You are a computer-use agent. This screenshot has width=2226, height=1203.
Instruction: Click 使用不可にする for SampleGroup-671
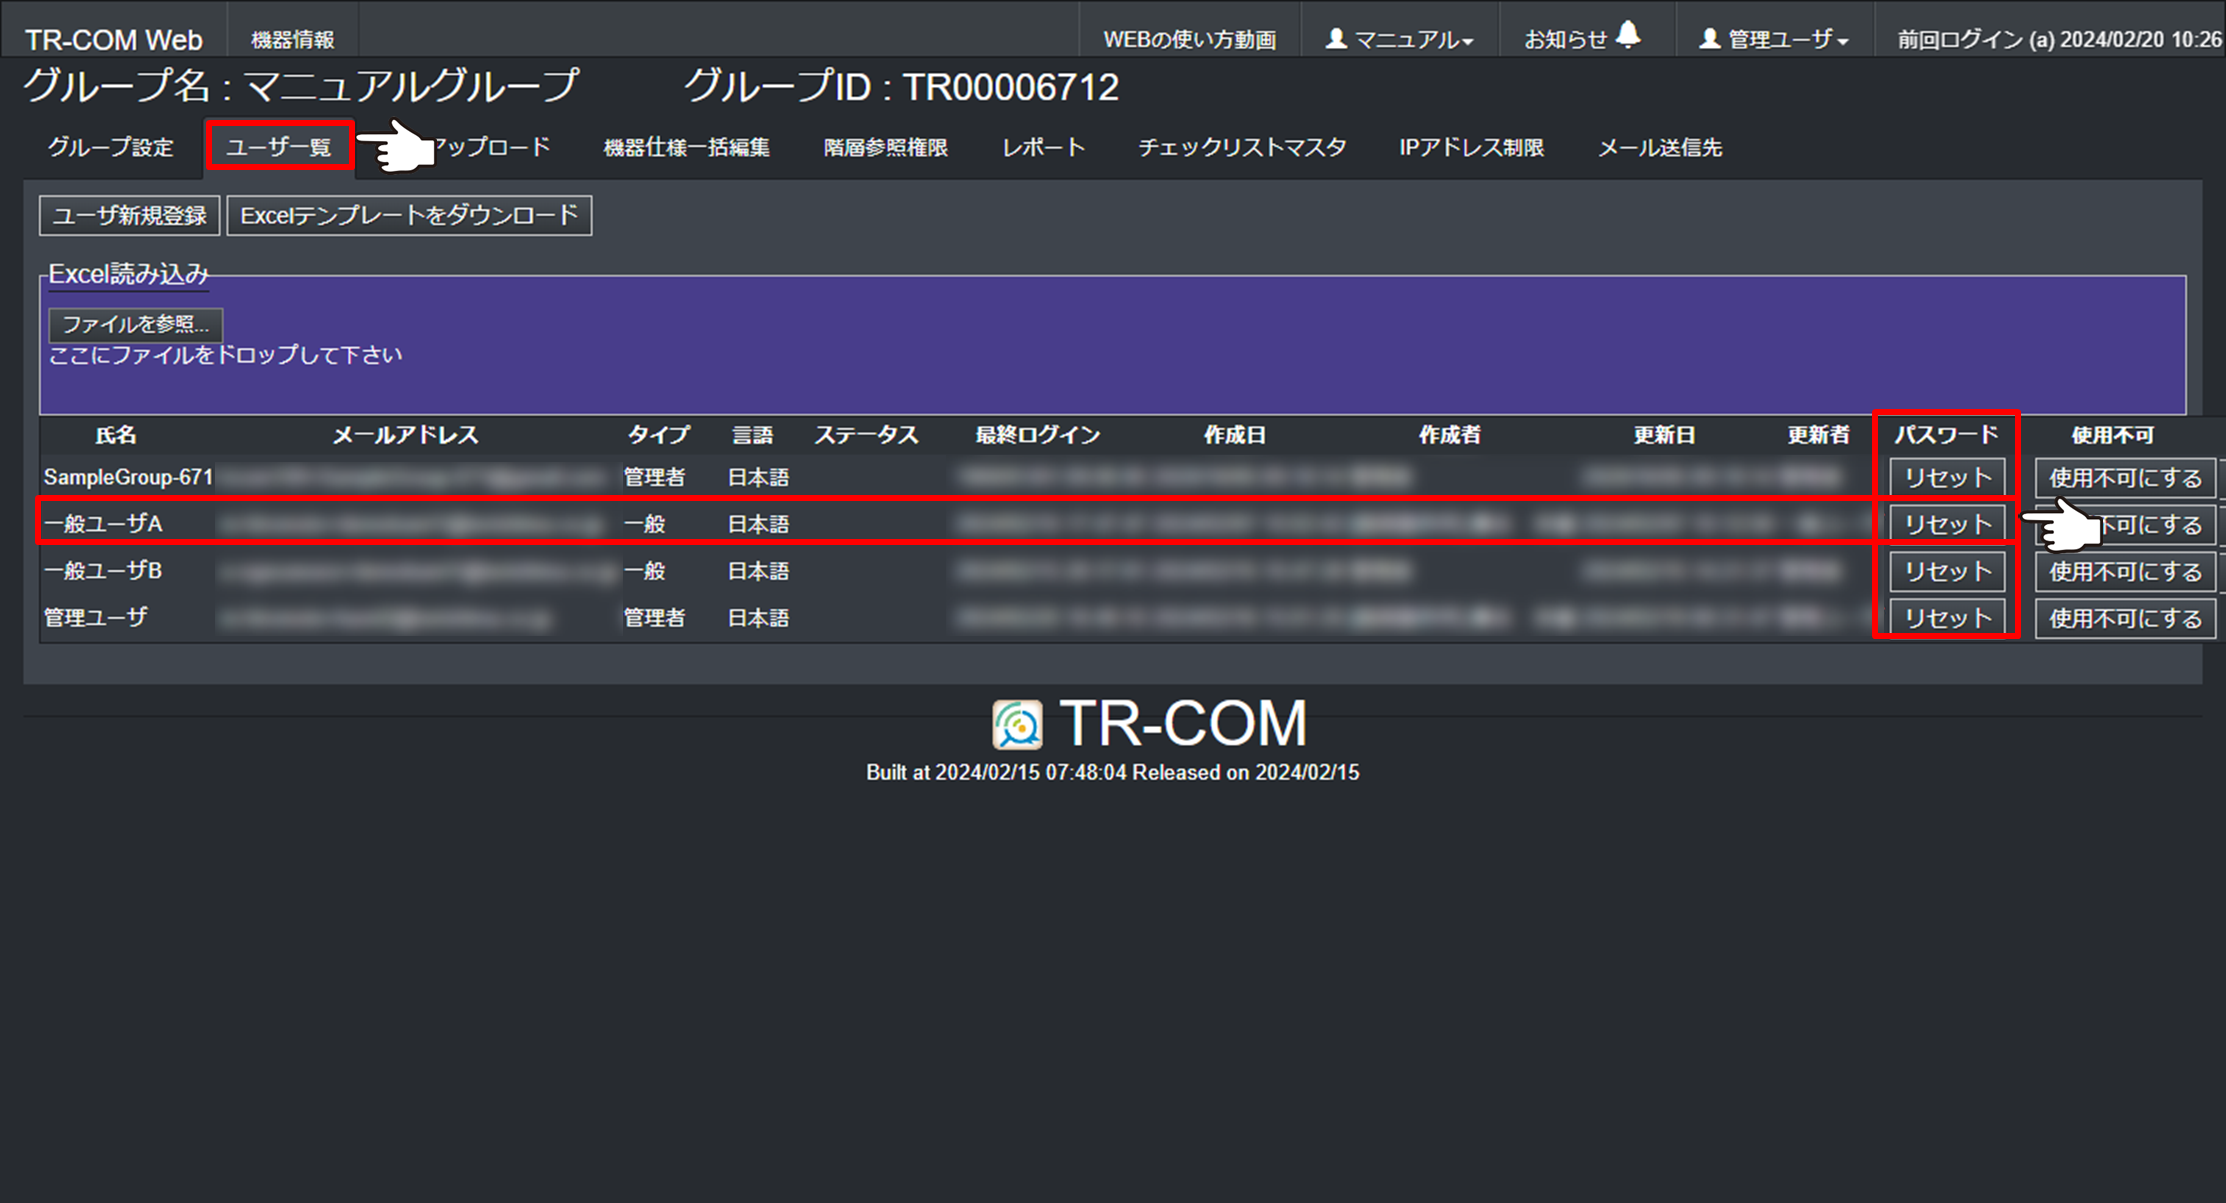pos(2125,478)
